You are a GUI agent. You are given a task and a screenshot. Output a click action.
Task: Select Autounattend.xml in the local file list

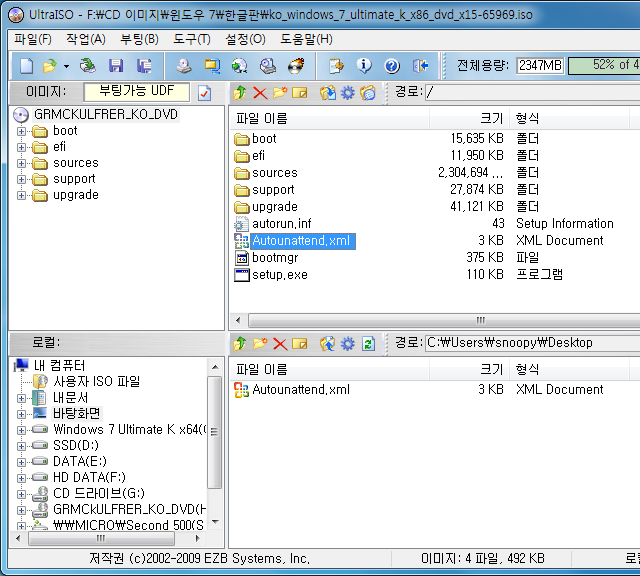tap(301, 389)
